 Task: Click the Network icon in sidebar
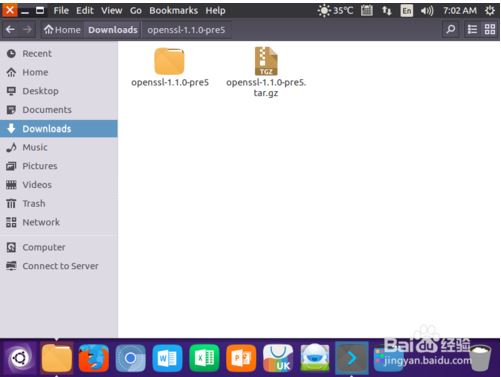(x=11, y=222)
